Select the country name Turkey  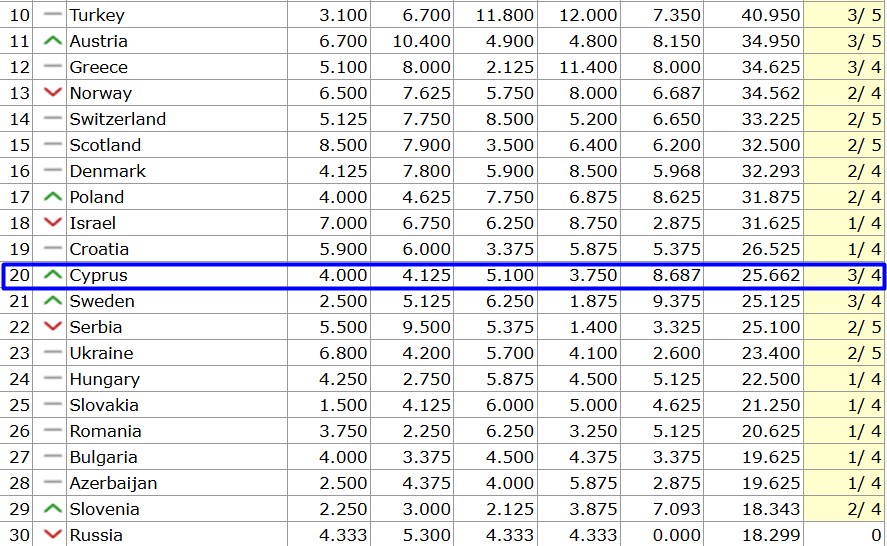pyautogui.click(x=97, y=15)
